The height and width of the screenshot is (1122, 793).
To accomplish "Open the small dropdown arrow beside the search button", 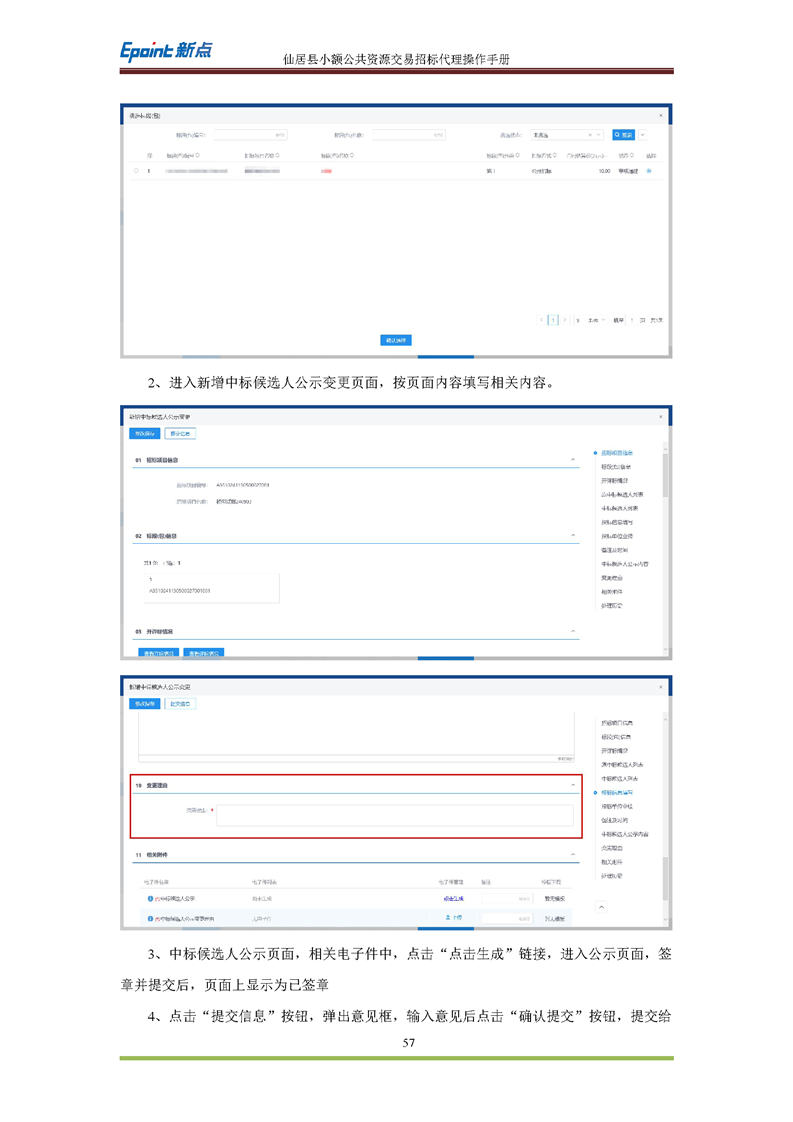I will pyautogui.click(x=643, y=135).
